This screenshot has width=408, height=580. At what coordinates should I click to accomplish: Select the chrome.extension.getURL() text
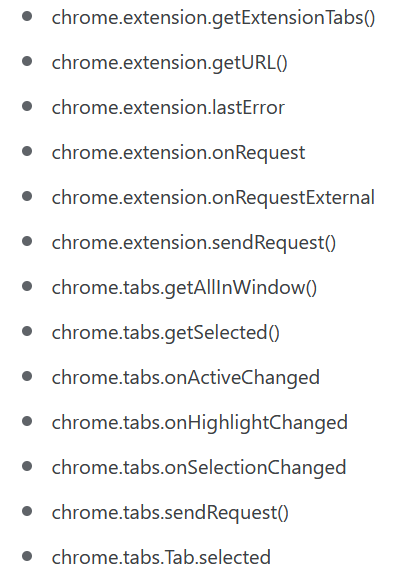pos(169,63)
